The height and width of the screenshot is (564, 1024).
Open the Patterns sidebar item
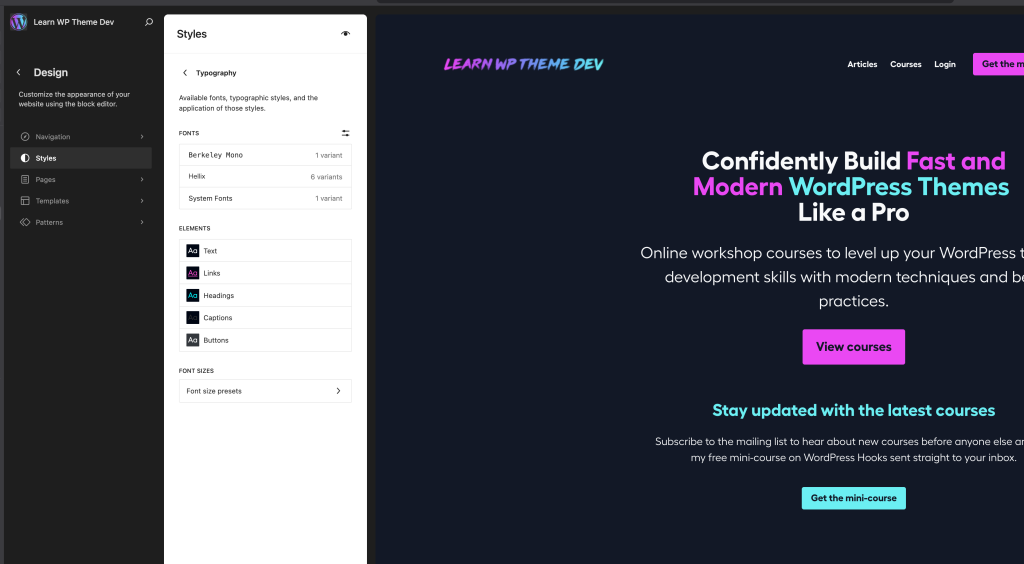81,223
